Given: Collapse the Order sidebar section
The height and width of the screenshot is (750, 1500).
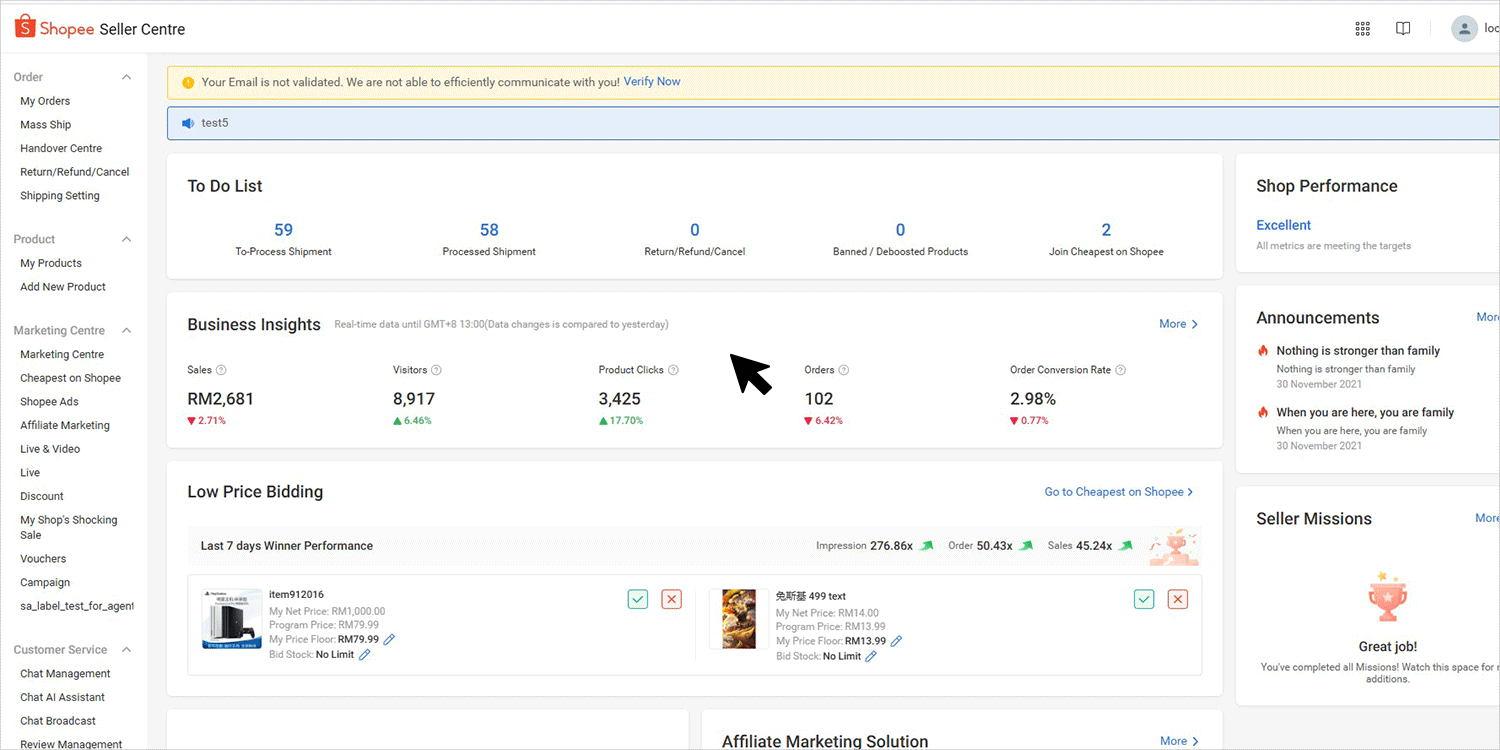Looking at the screenshot, I should (x=126, y=76).
